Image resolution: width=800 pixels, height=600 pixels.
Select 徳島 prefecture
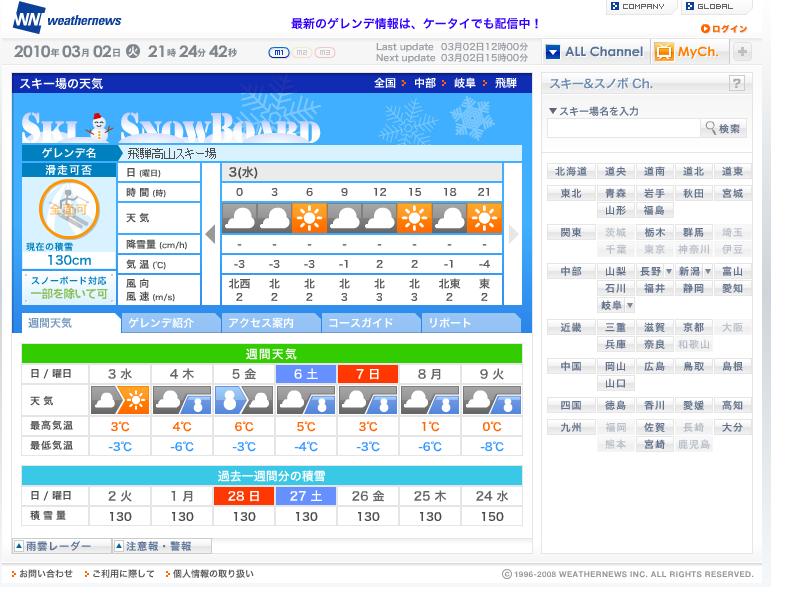[615, 406]
